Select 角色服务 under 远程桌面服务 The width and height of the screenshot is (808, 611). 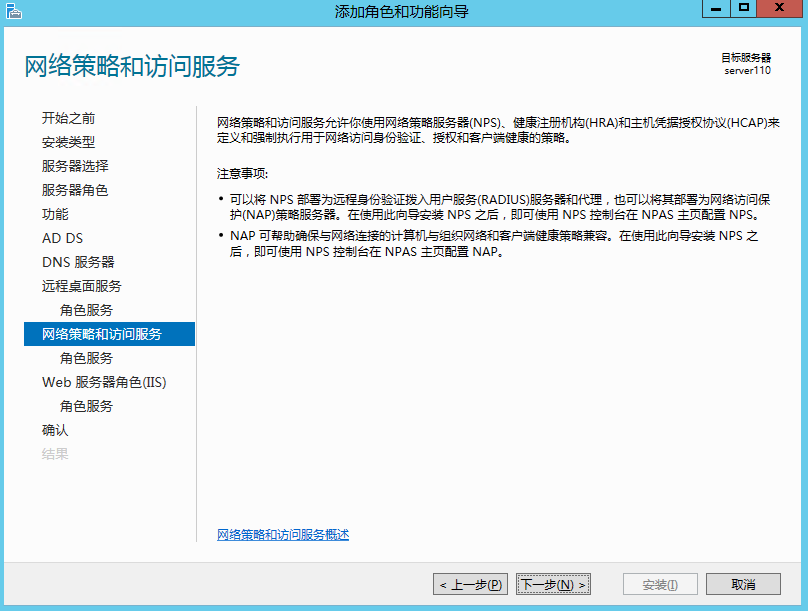coord(86,310)
